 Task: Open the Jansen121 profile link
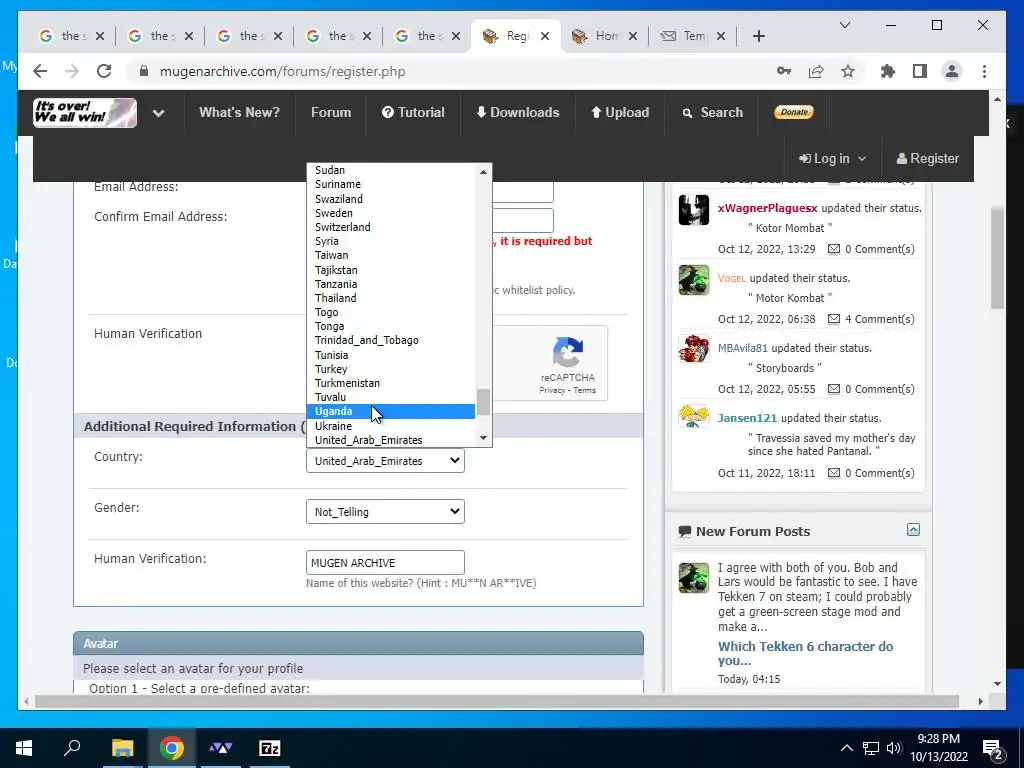[x=747, y=418]
